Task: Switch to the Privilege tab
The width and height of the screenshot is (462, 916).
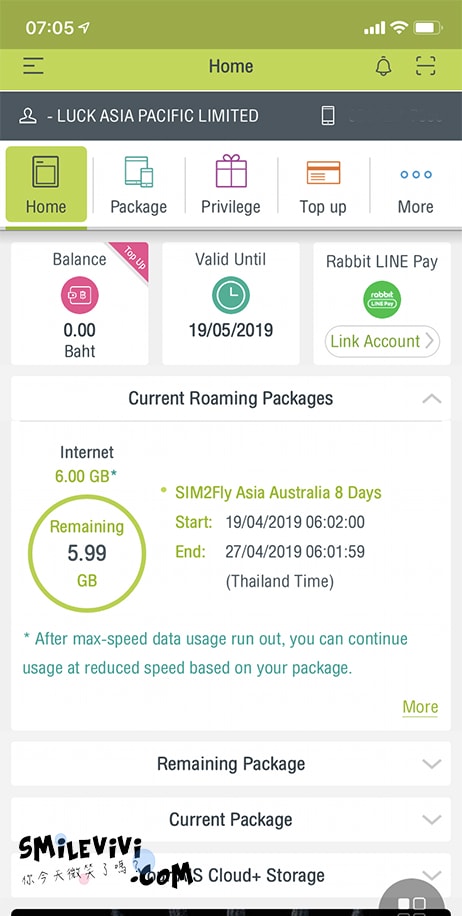Action: click(231, 186)
